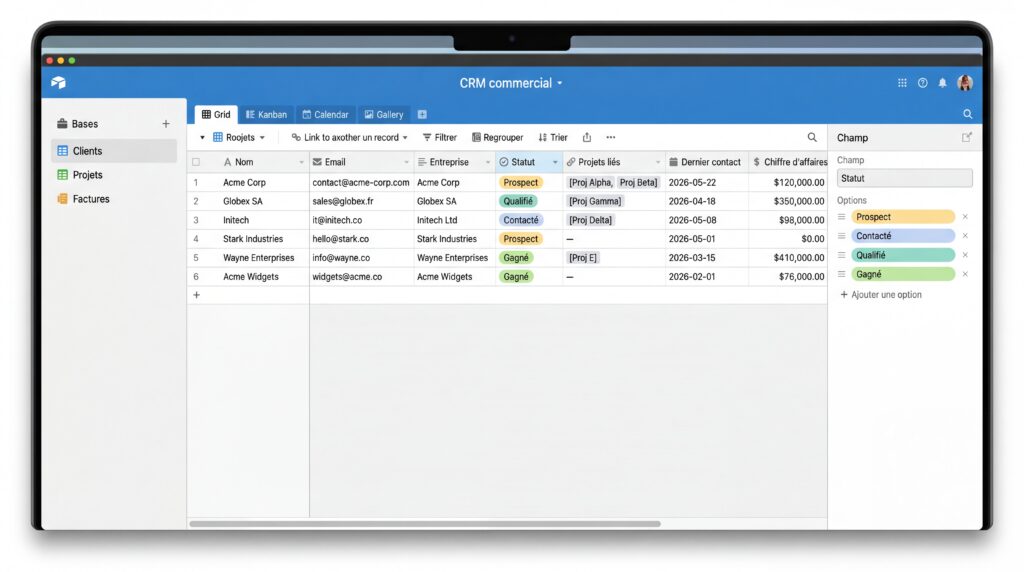Click the share/export icon in toolbar

[x=586, y=137]
